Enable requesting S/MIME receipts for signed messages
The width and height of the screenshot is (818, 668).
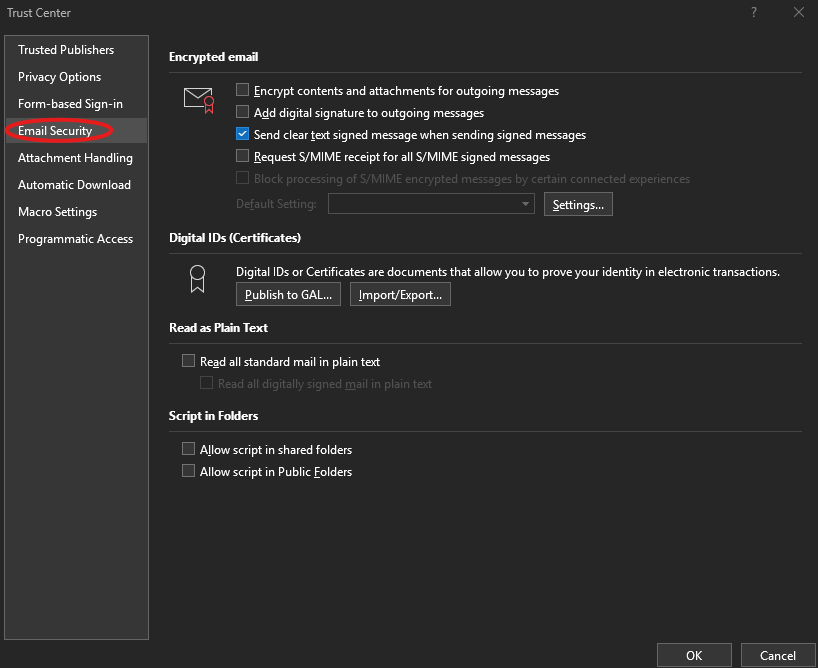tap(241, 156)
